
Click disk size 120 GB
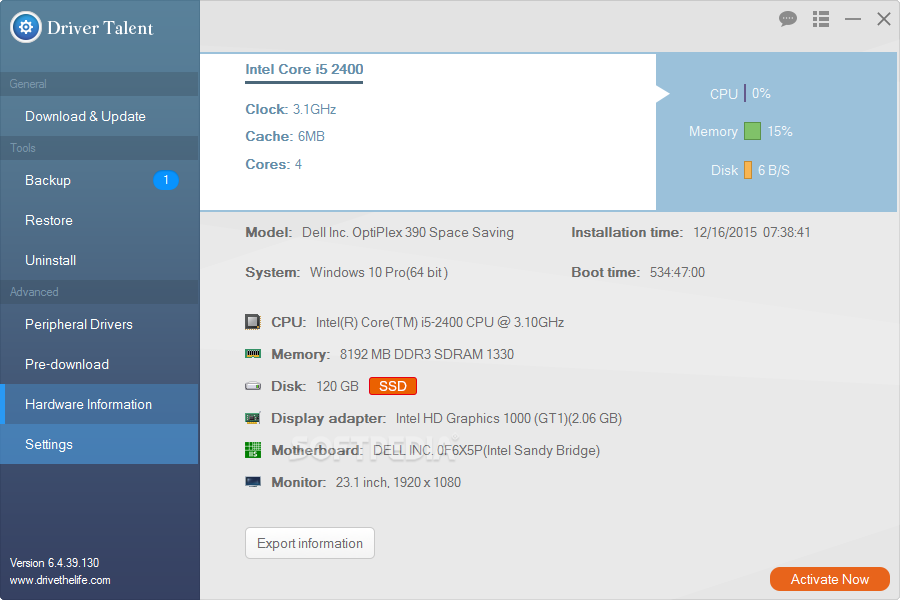[338, 386]
